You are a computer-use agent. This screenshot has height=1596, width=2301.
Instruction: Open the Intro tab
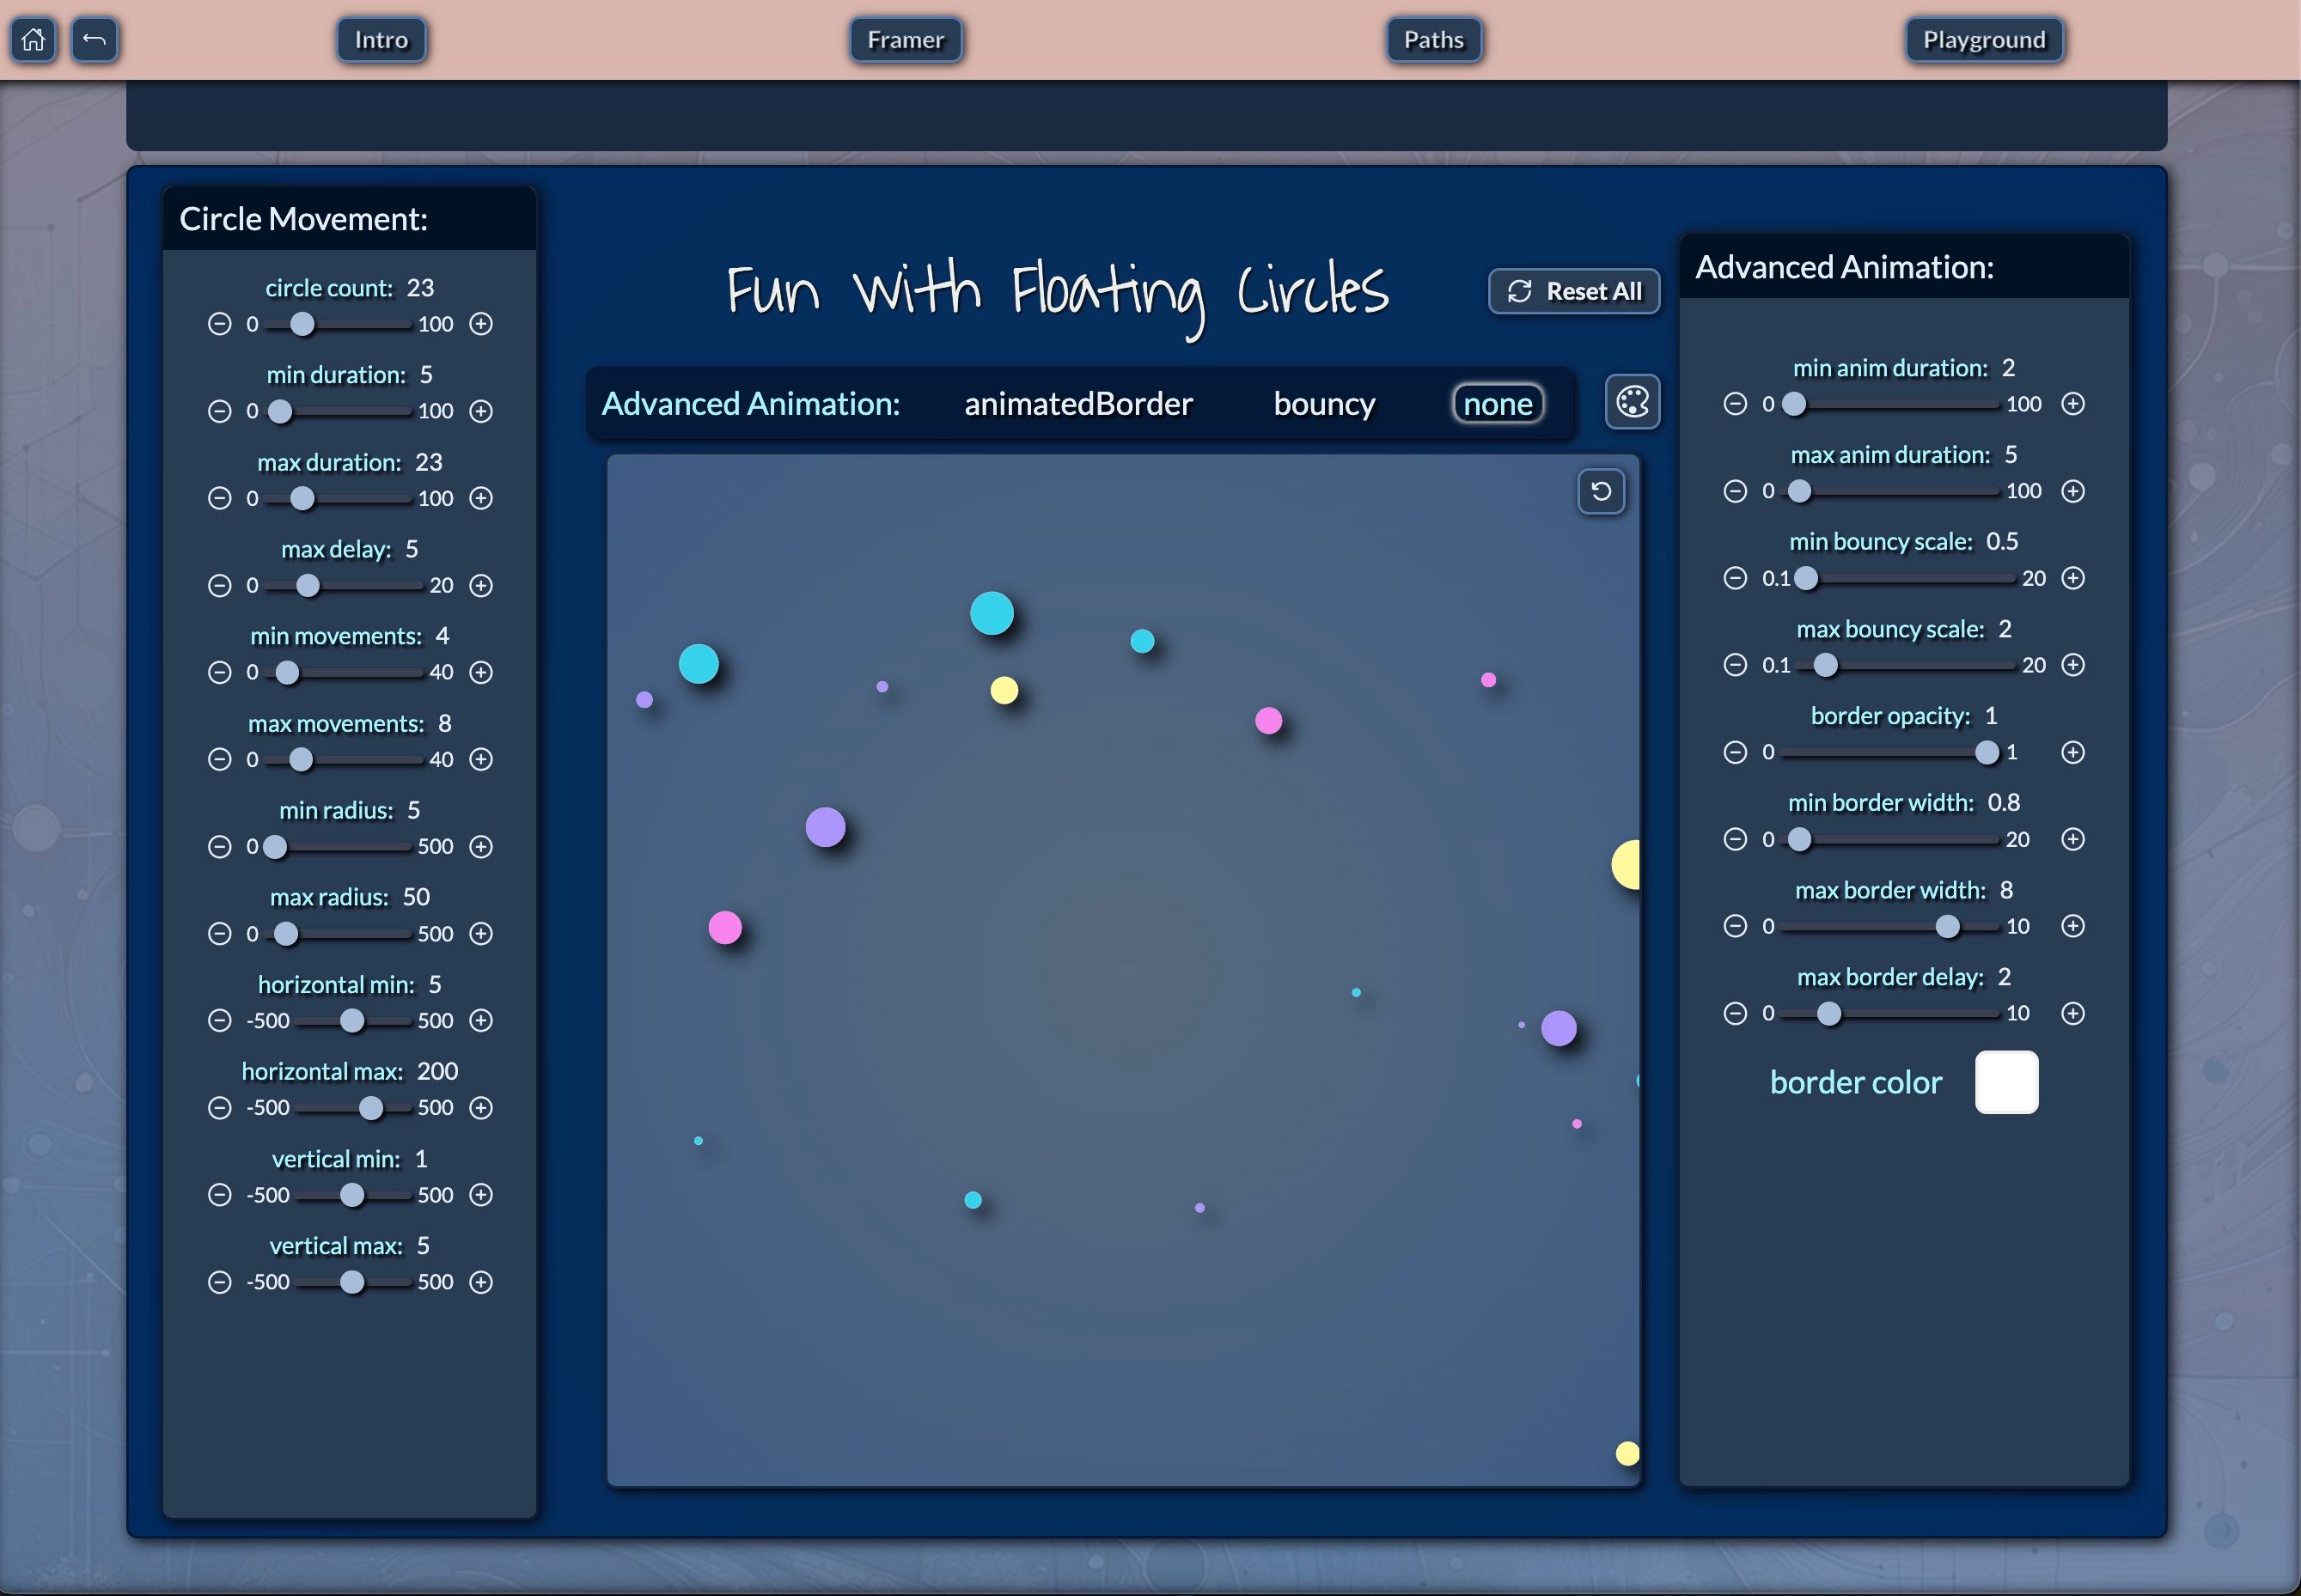click(x=381, y=40)
